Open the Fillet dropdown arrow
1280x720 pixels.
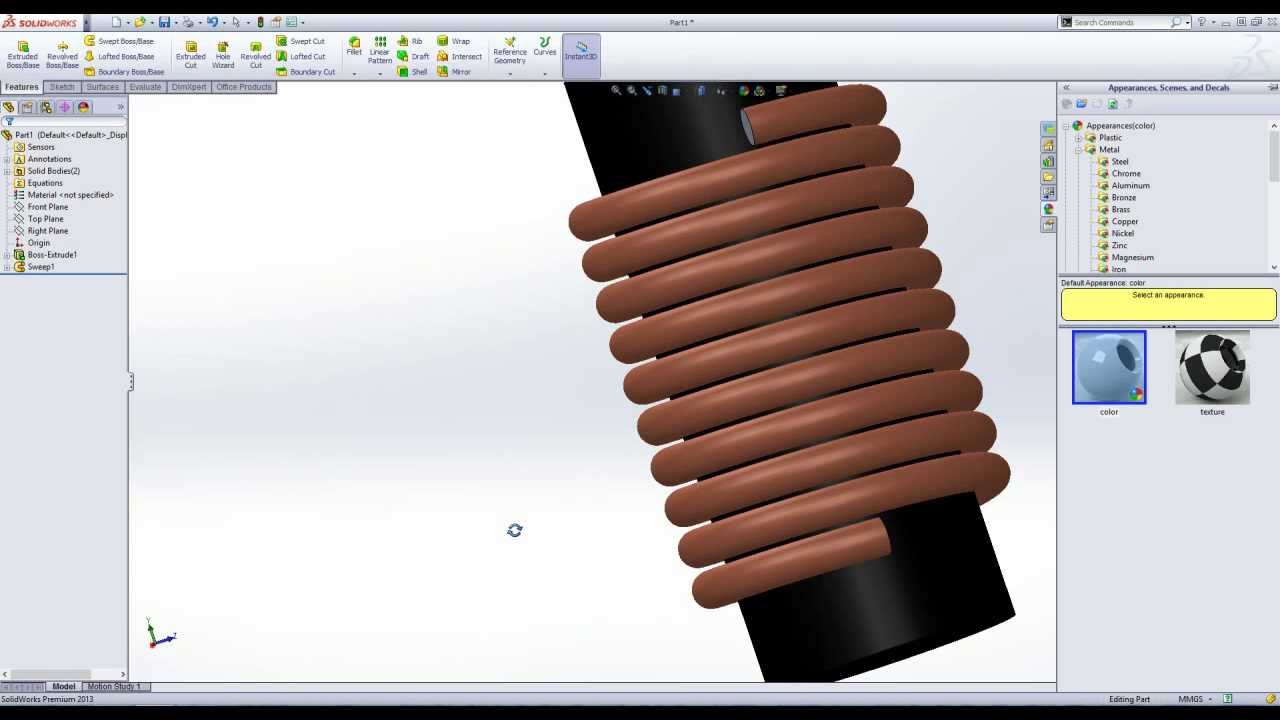(354, 73)
